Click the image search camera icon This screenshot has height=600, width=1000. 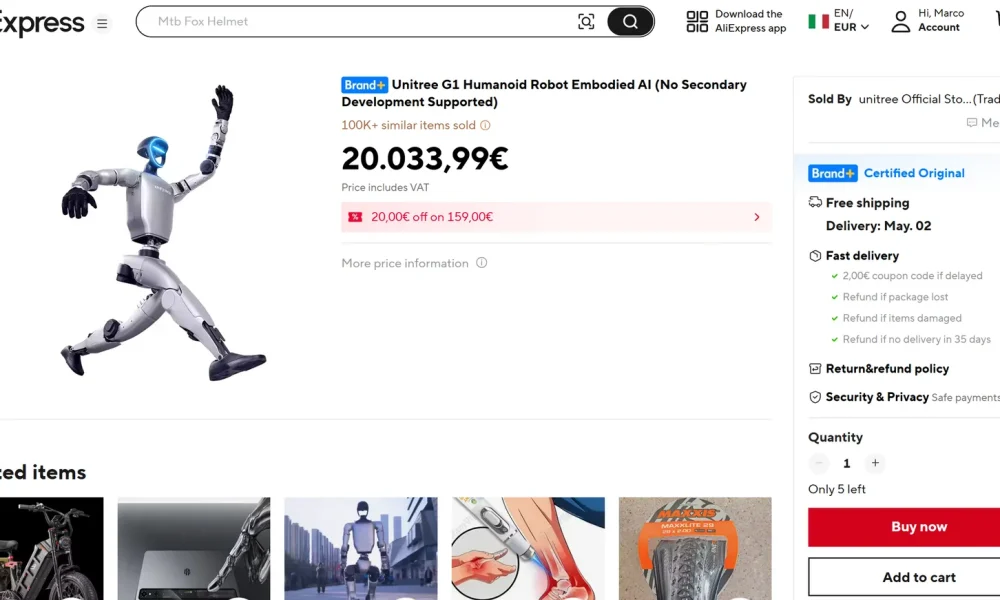(x=585, y=22)
